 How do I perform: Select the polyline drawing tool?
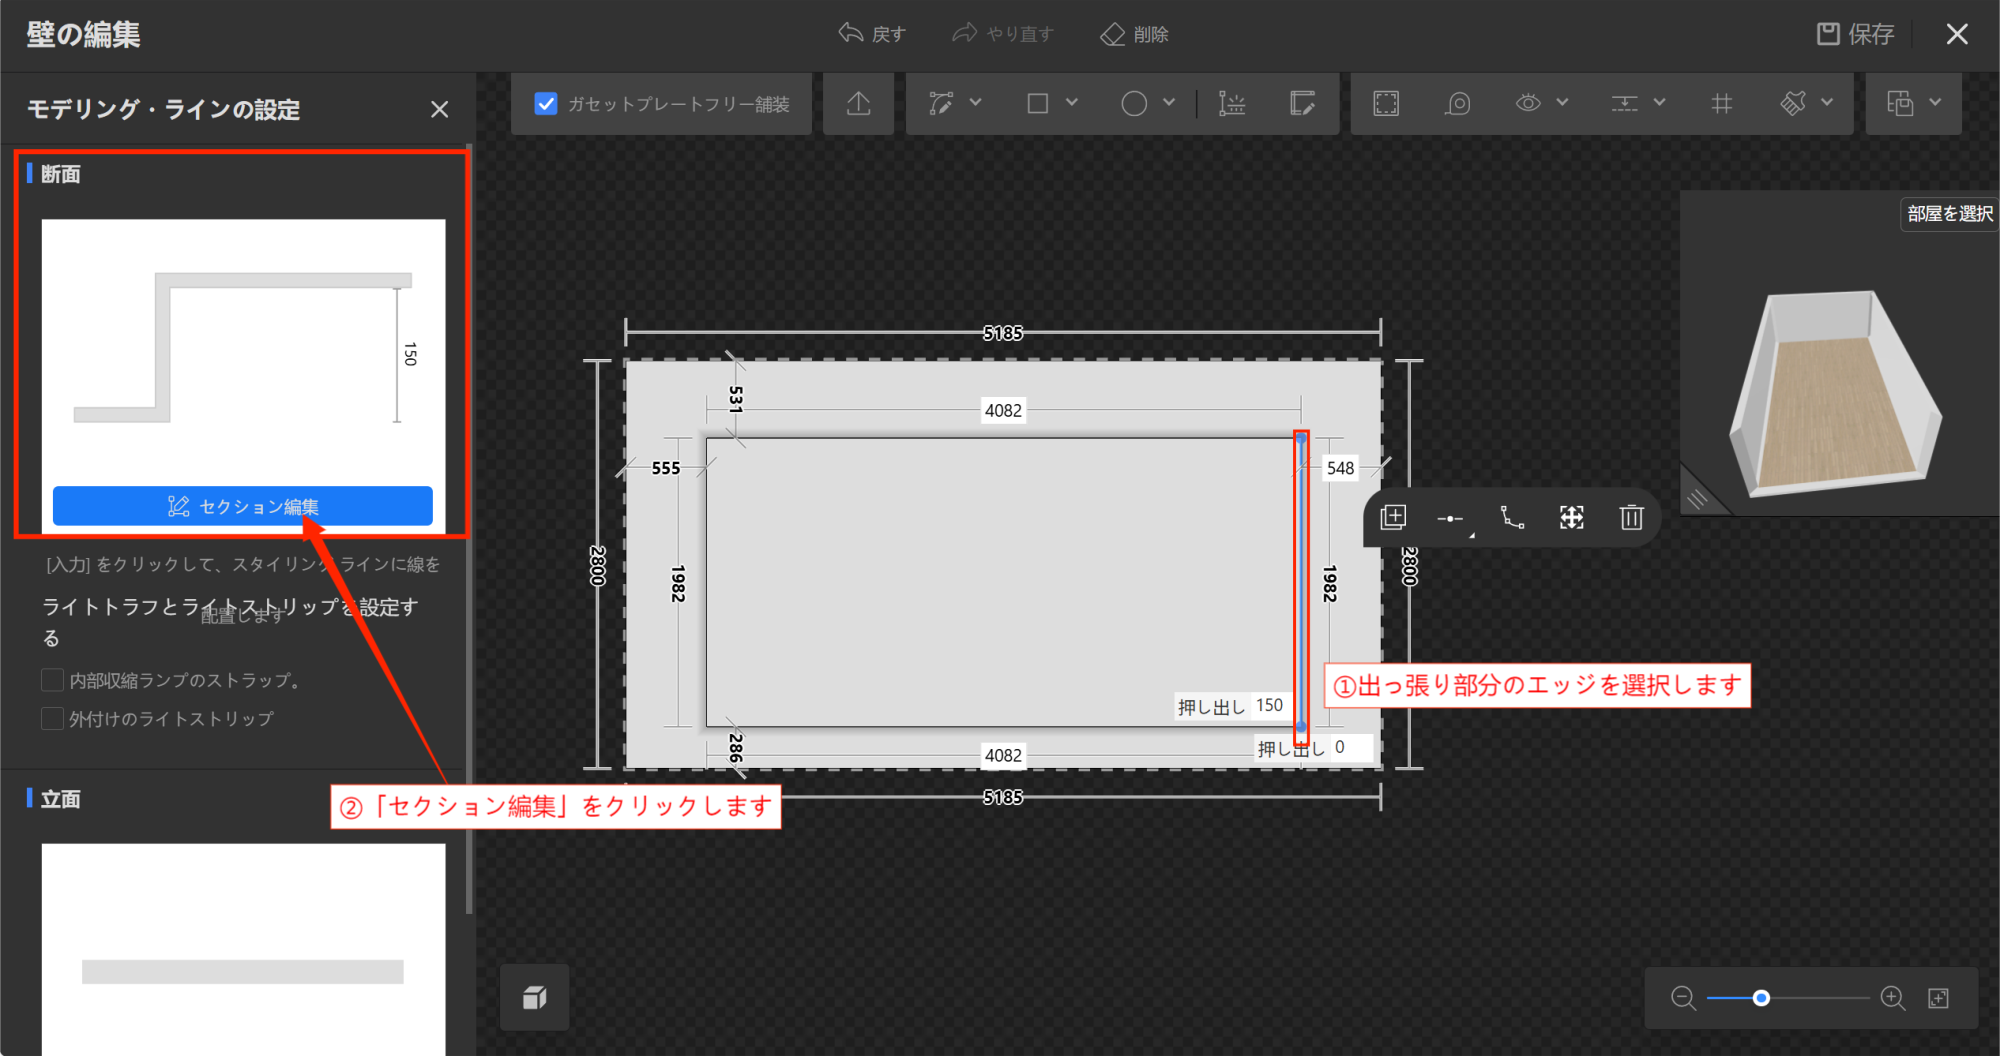(x=941, y=103)
